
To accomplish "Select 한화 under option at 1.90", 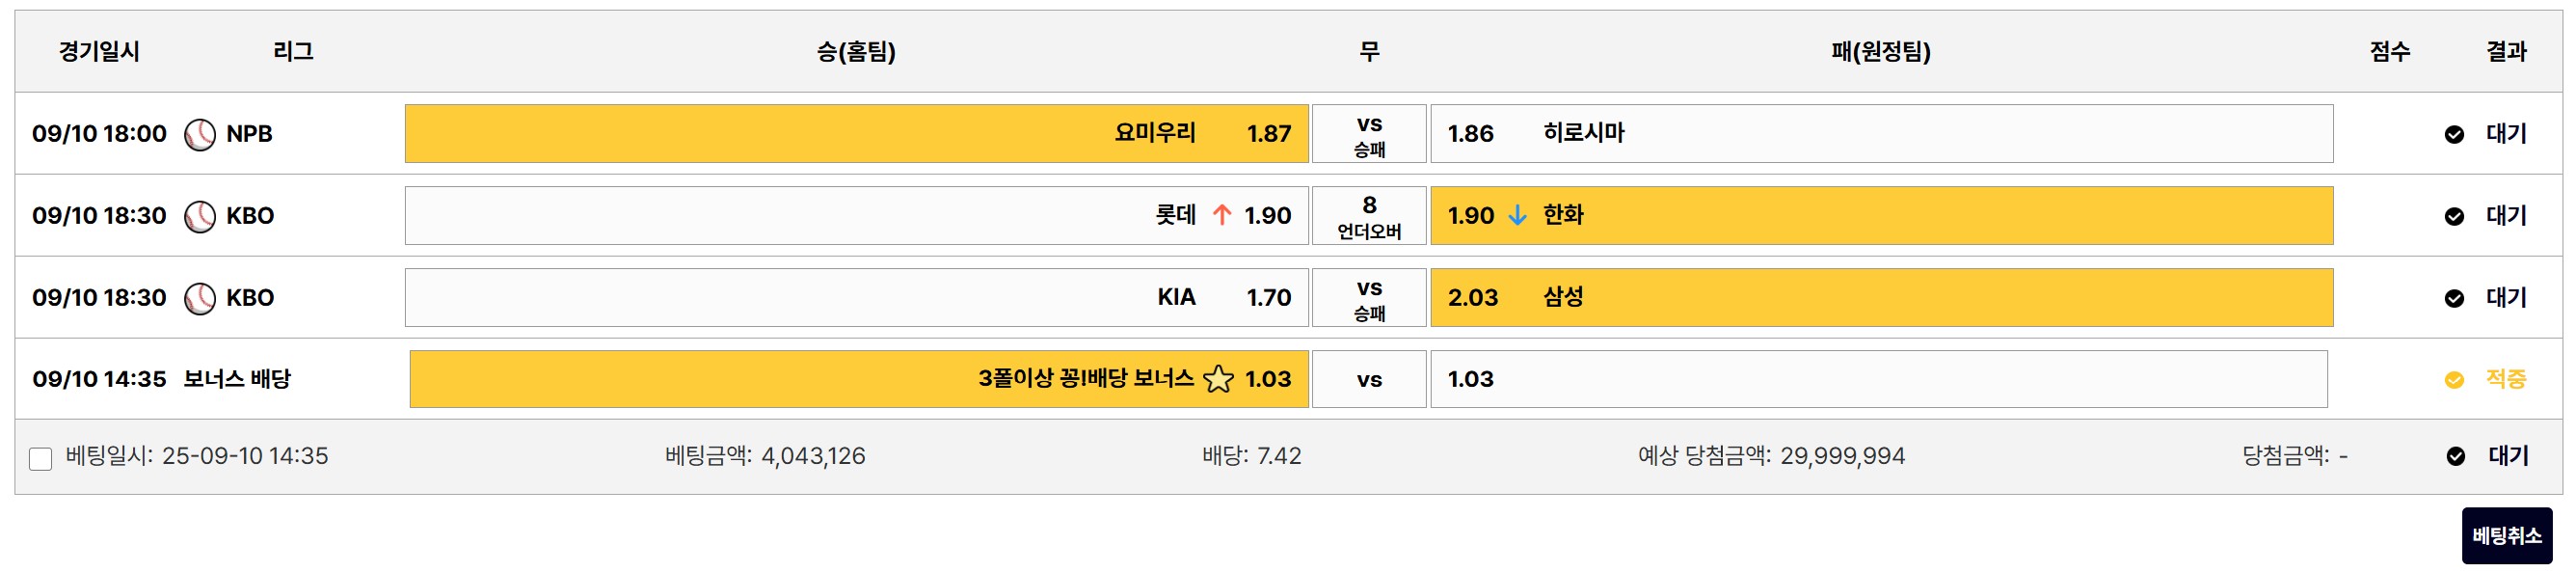I will (1881, 216).
